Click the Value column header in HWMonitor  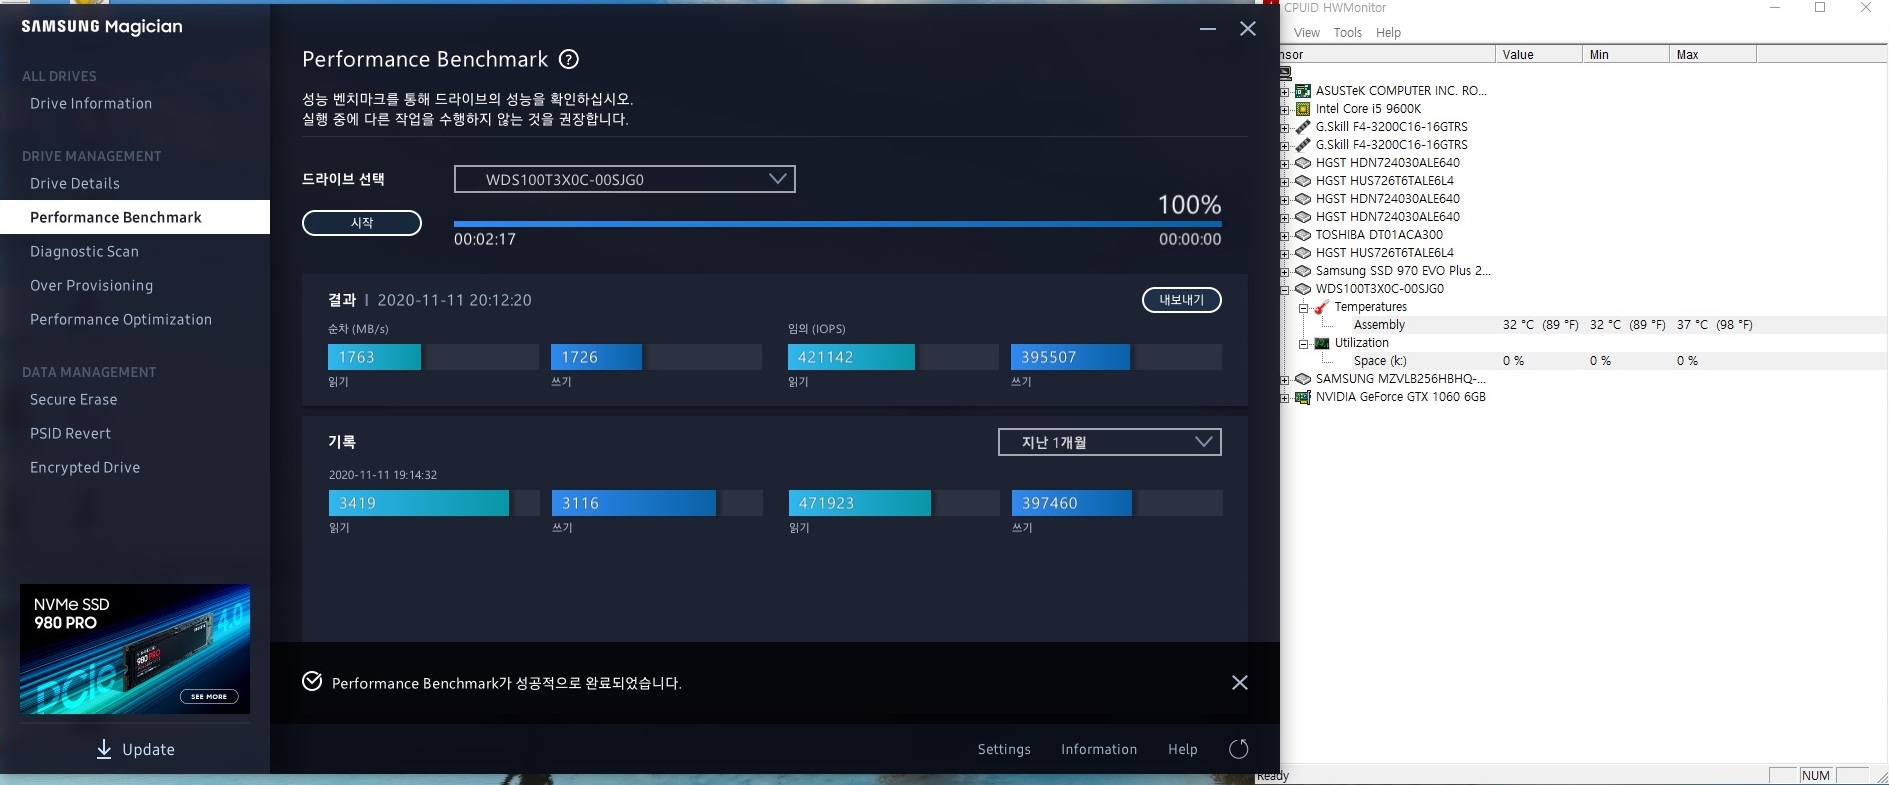point(1538,55)
